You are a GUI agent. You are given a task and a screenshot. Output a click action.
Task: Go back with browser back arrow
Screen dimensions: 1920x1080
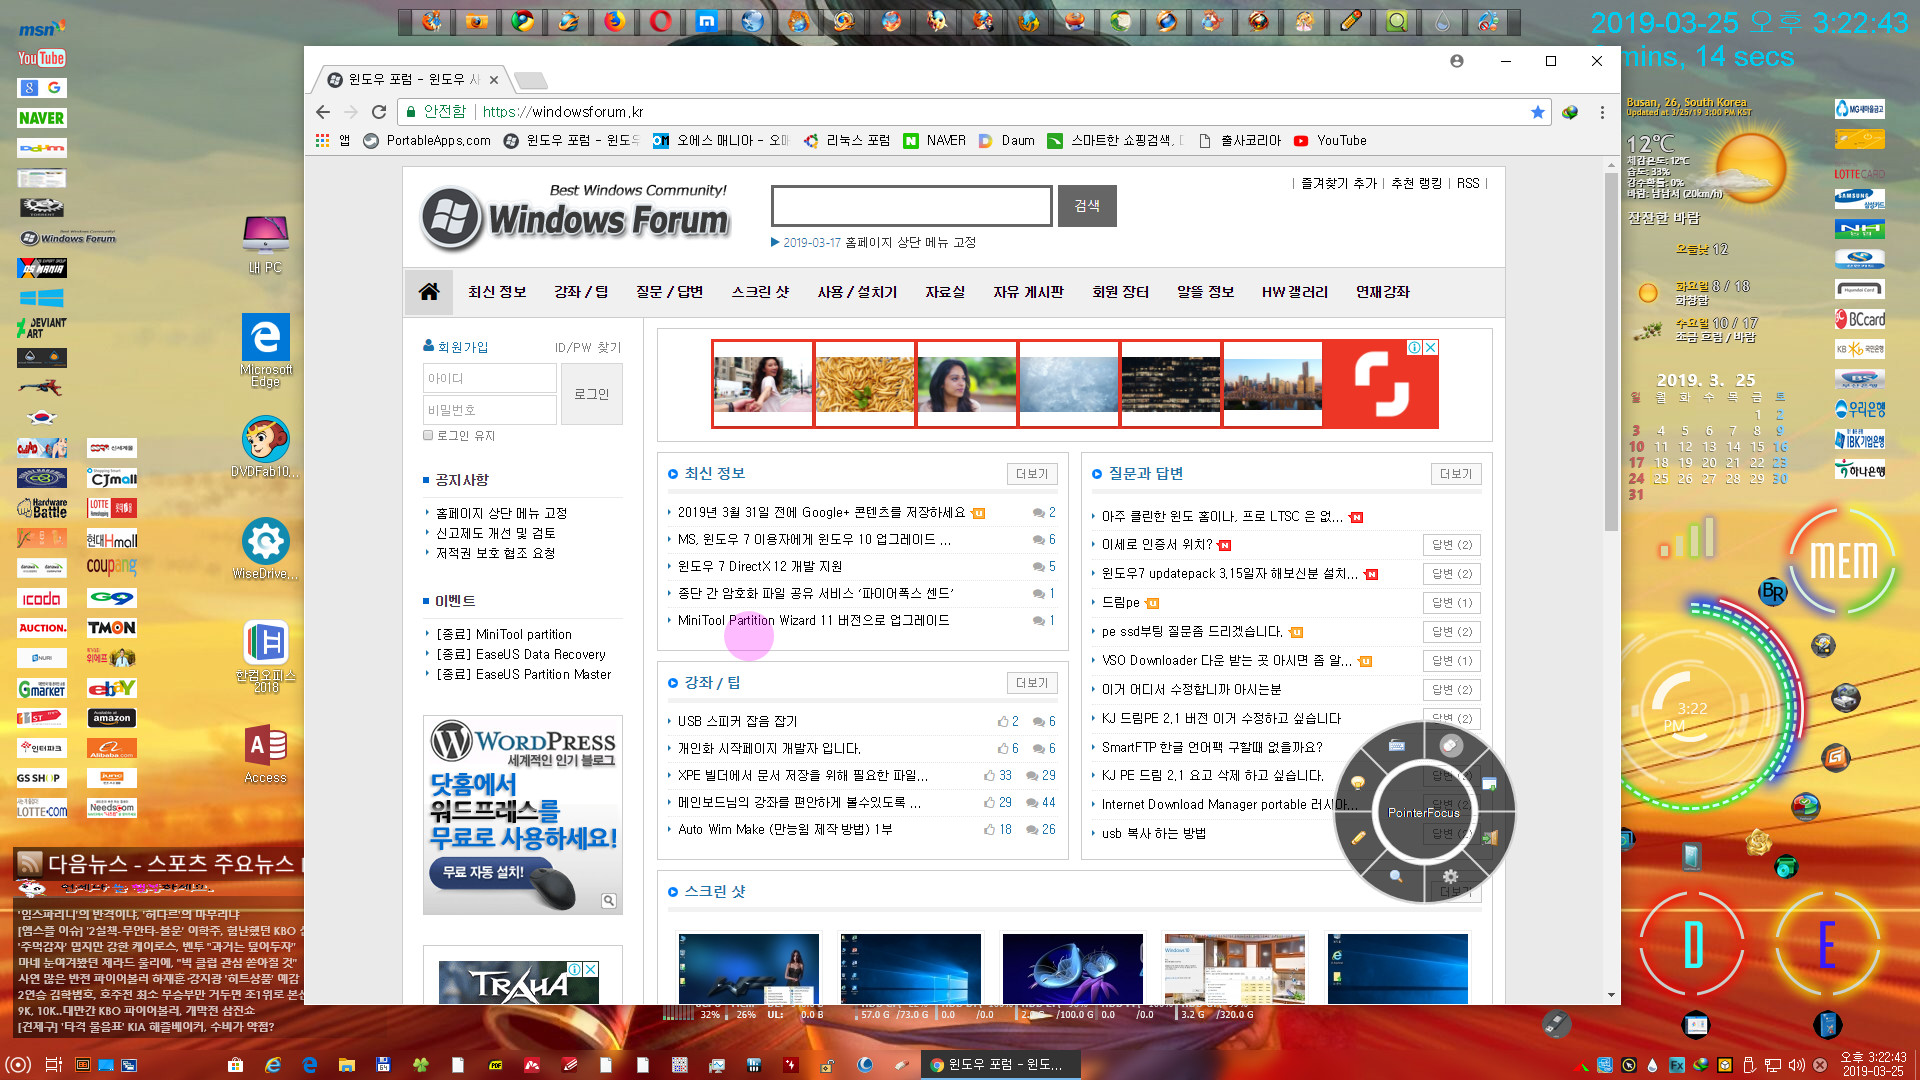point(323,112)
